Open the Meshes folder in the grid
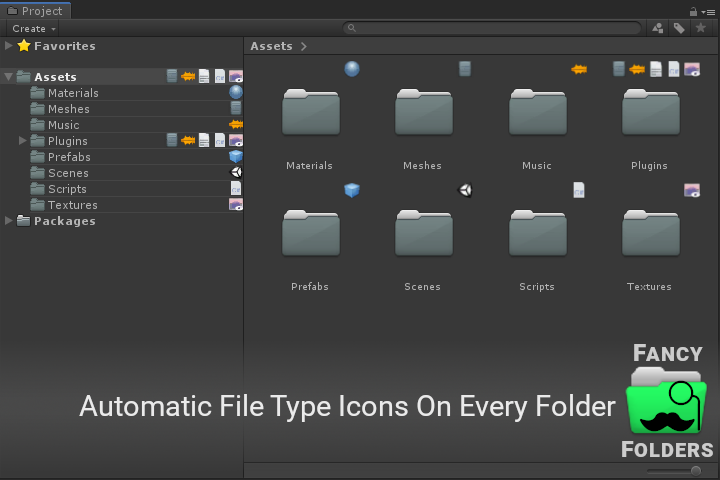Screen dimensions: 720x480 tap(424, 113)
